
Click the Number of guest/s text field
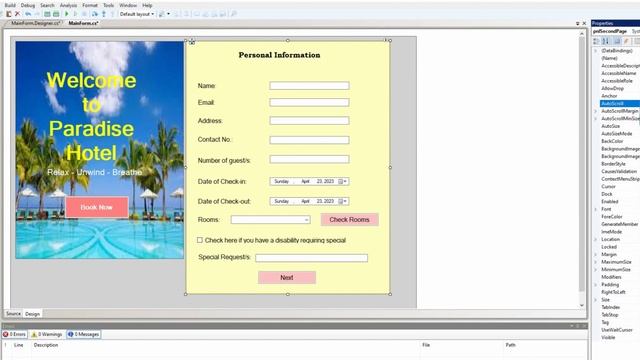tap(309, 159)
